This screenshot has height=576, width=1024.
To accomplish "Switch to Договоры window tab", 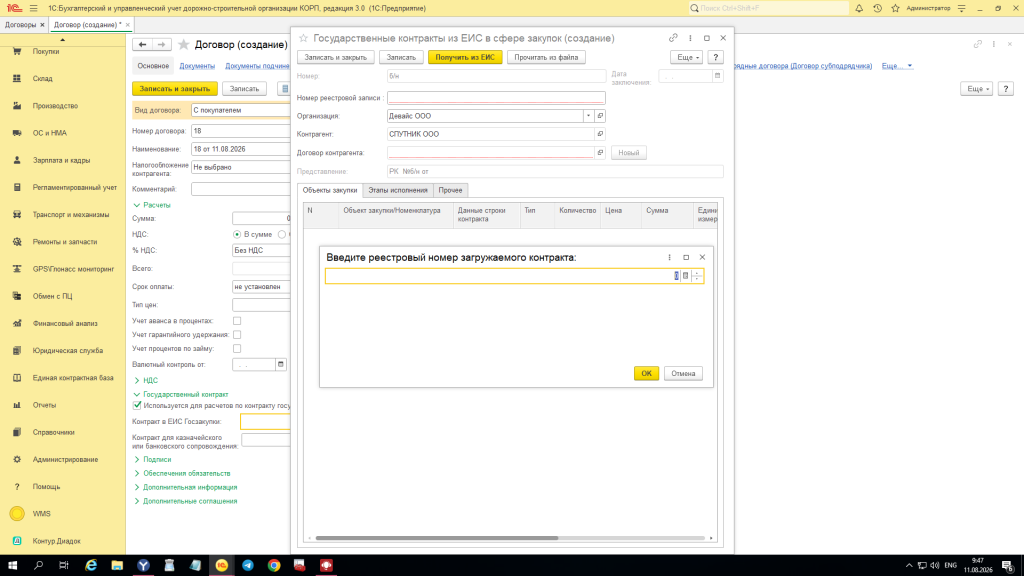I will (20, 25).
